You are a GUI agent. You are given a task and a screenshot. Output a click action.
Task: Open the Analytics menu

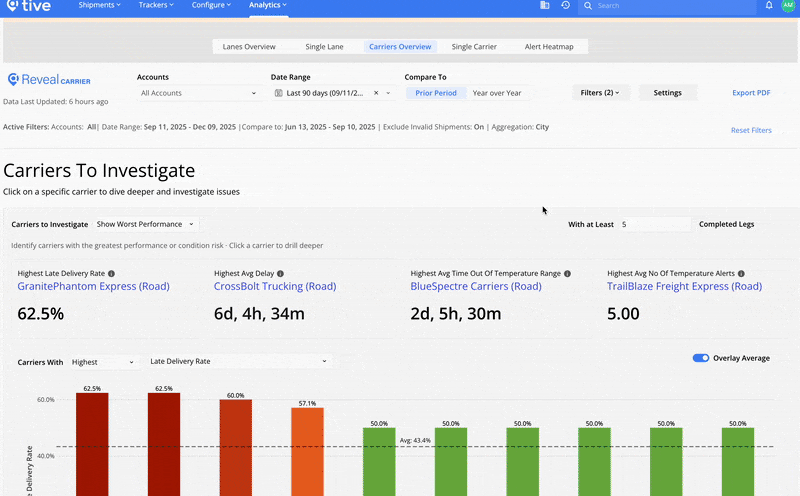[268, 5]
